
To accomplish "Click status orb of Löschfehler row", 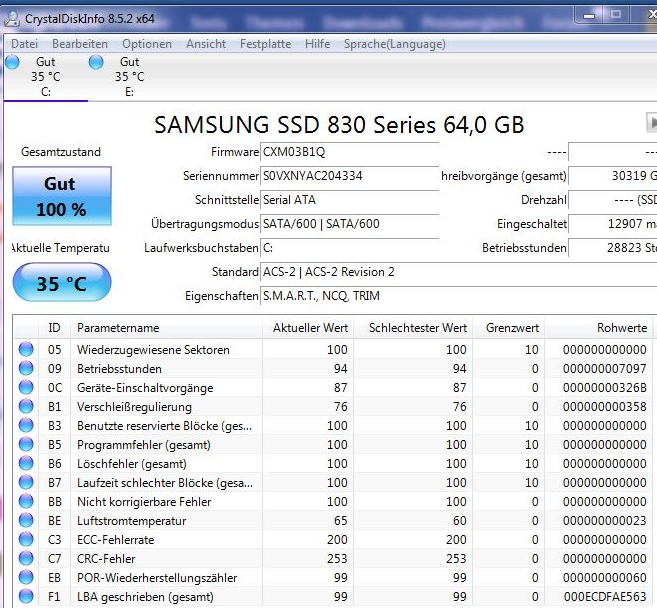I will (x=26, y=463).
